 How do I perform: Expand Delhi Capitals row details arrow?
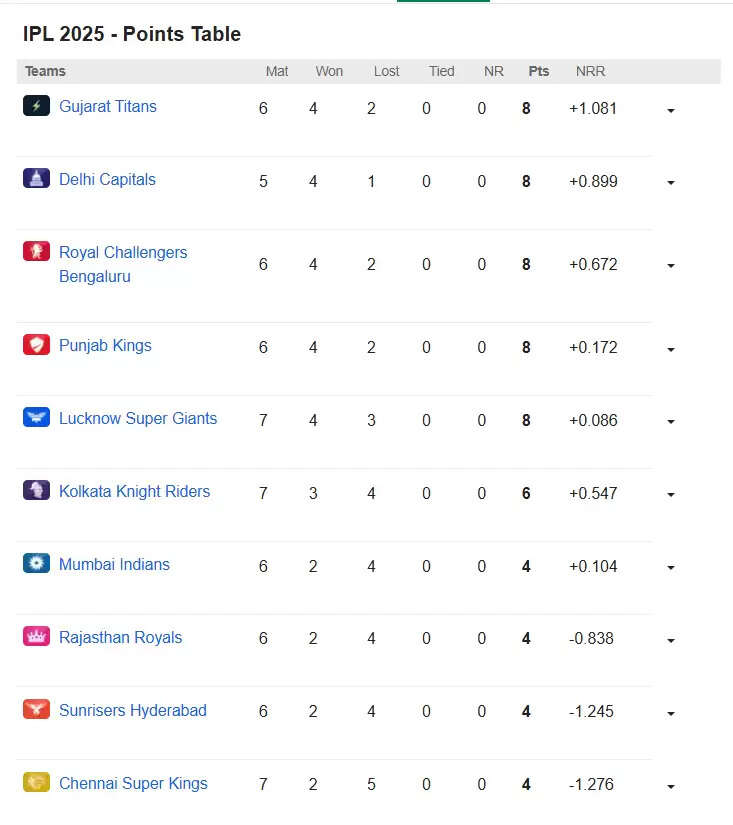tap(671, 183)
